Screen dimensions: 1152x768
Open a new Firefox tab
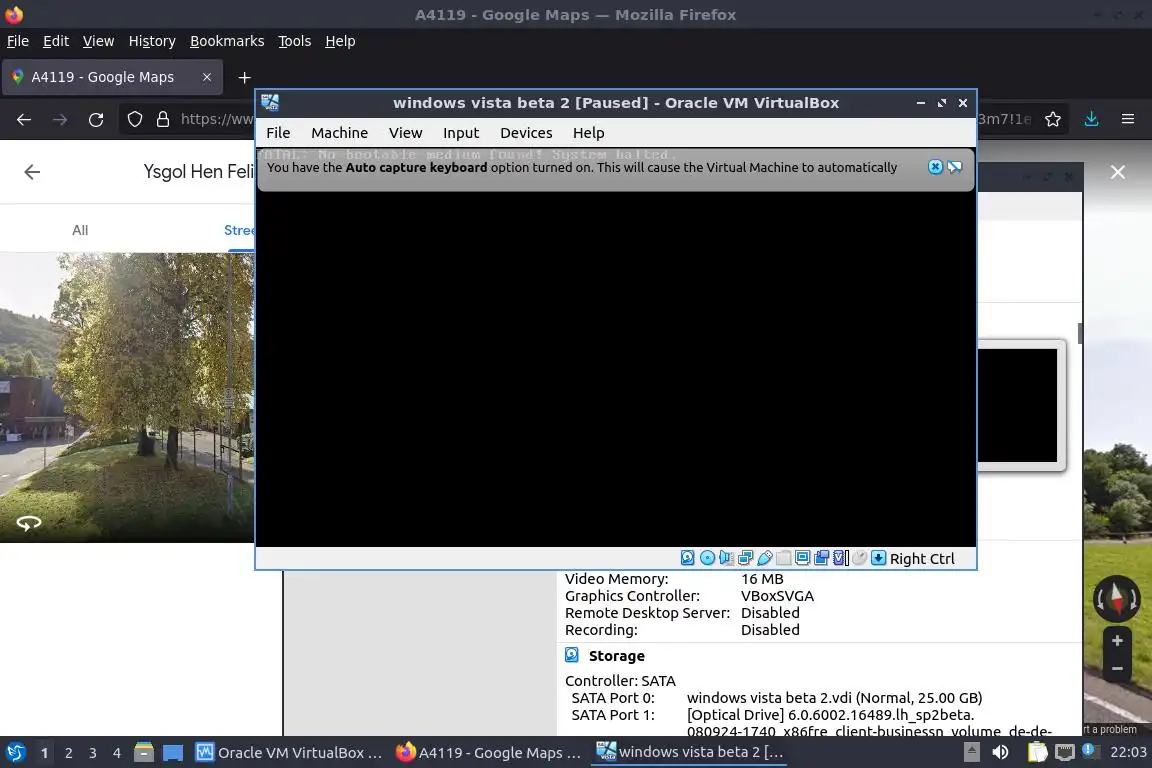tap(245, 77)
